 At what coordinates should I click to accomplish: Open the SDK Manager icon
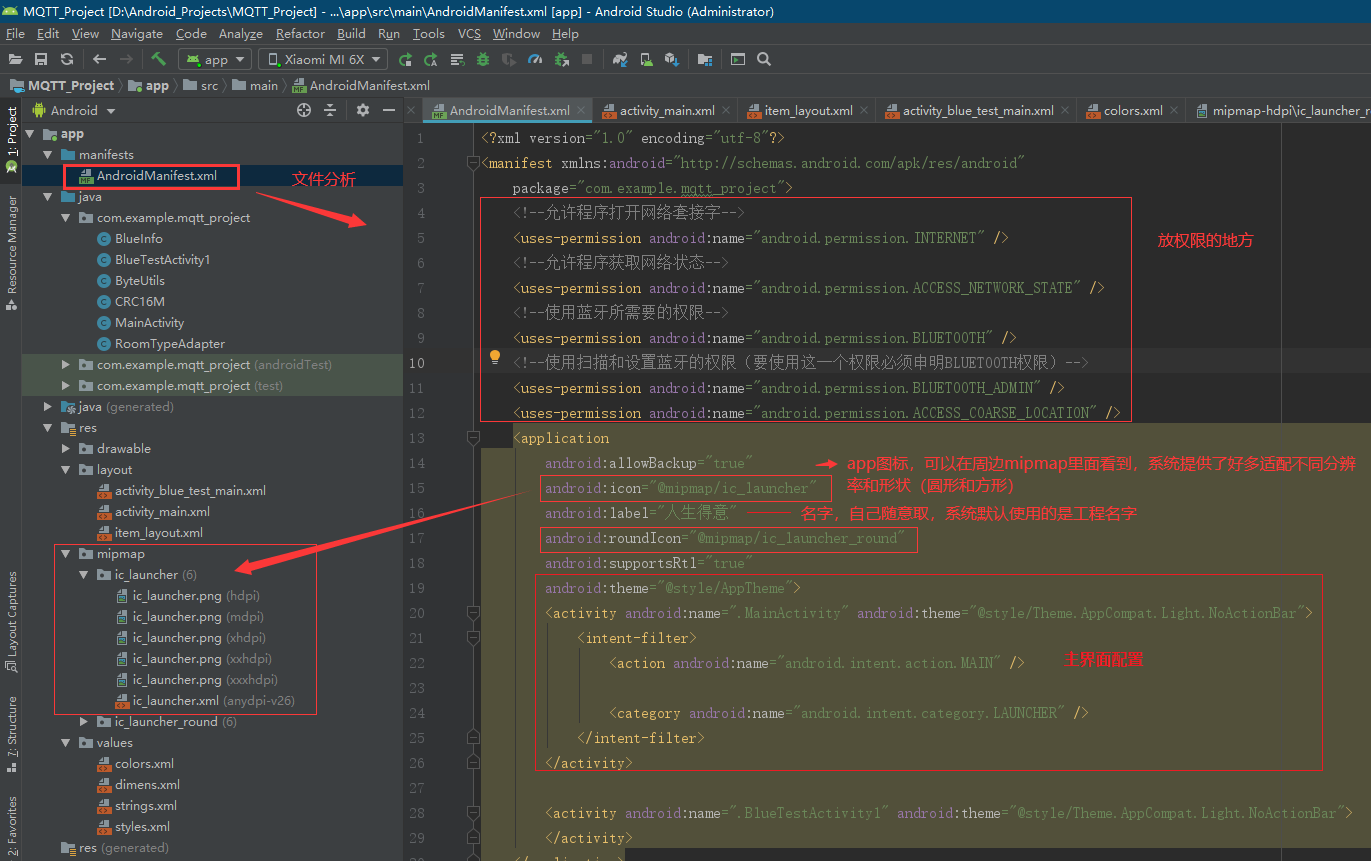pos(672,59)
